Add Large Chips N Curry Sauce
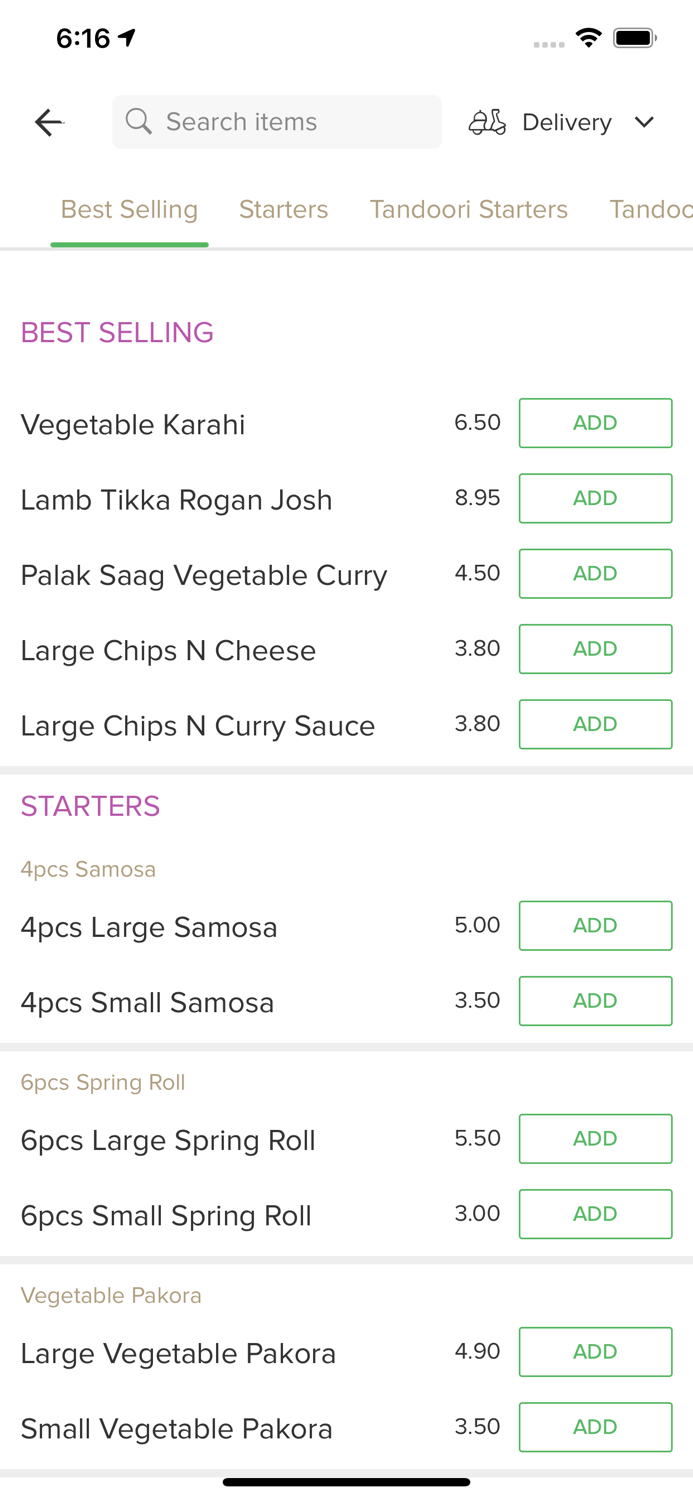 coord(595,724)
